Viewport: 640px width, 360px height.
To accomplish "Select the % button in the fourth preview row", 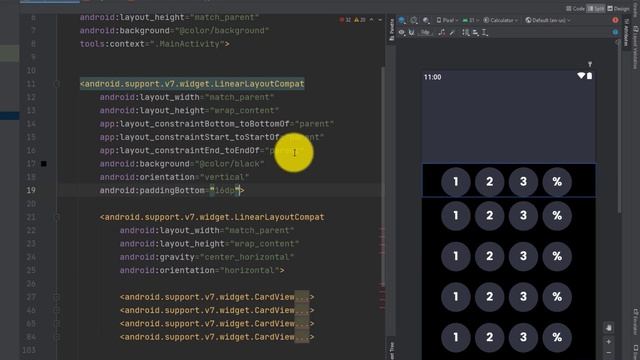I will (557, 297).
